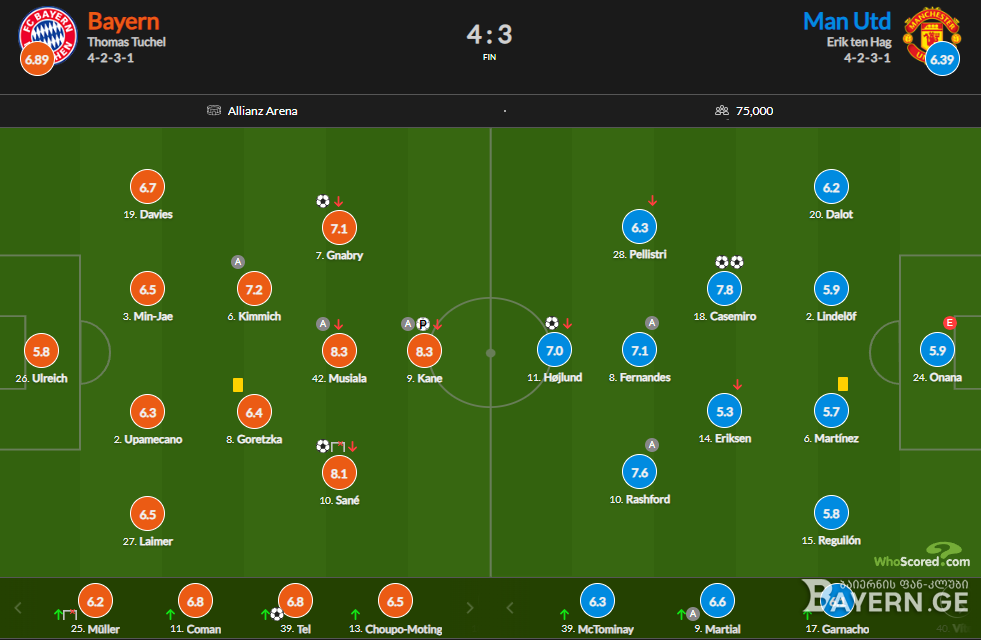
Task: Click the yellow card above Goretzka
Action: click(x=238, y=385)
